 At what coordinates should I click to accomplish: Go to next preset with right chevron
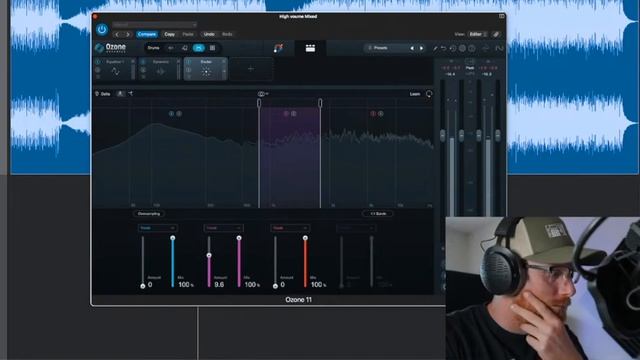pos(128,35)
